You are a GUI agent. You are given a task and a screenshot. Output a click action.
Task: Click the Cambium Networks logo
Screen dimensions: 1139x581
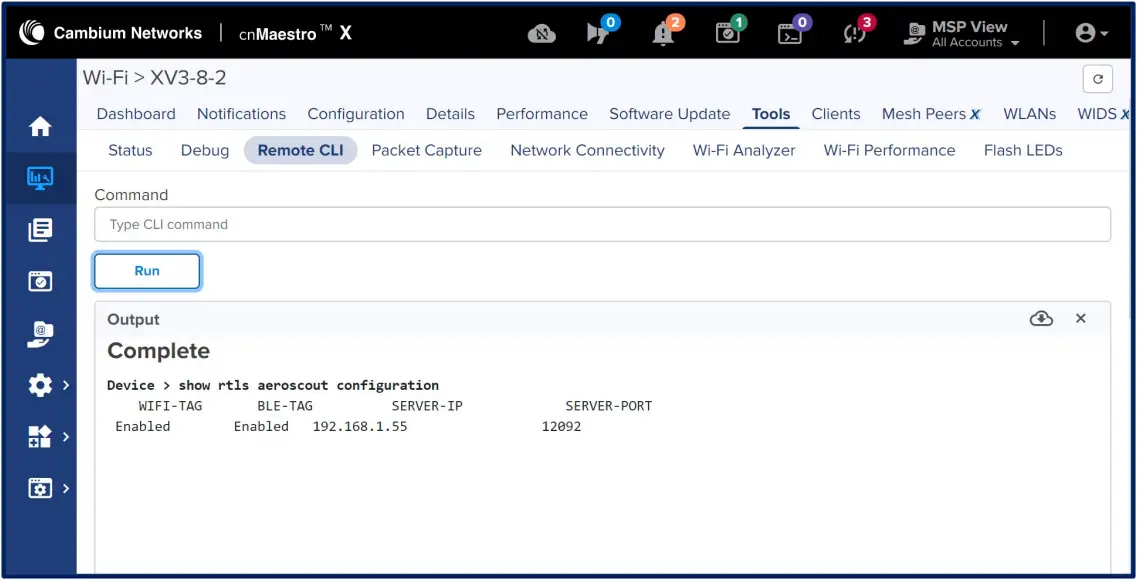tap(110, 33)
